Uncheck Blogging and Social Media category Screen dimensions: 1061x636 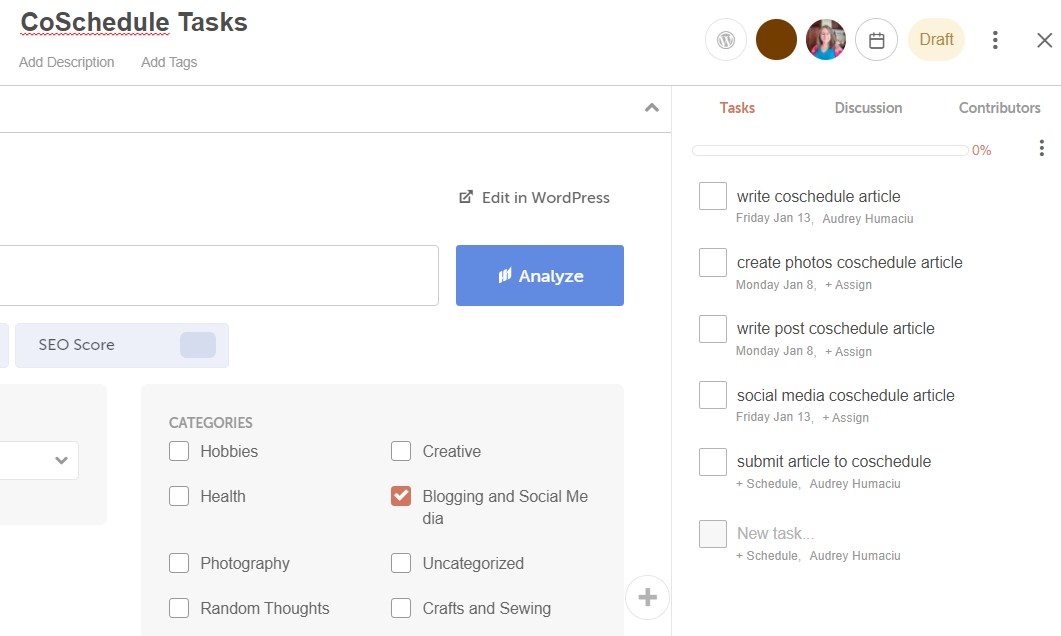(401, 497)
